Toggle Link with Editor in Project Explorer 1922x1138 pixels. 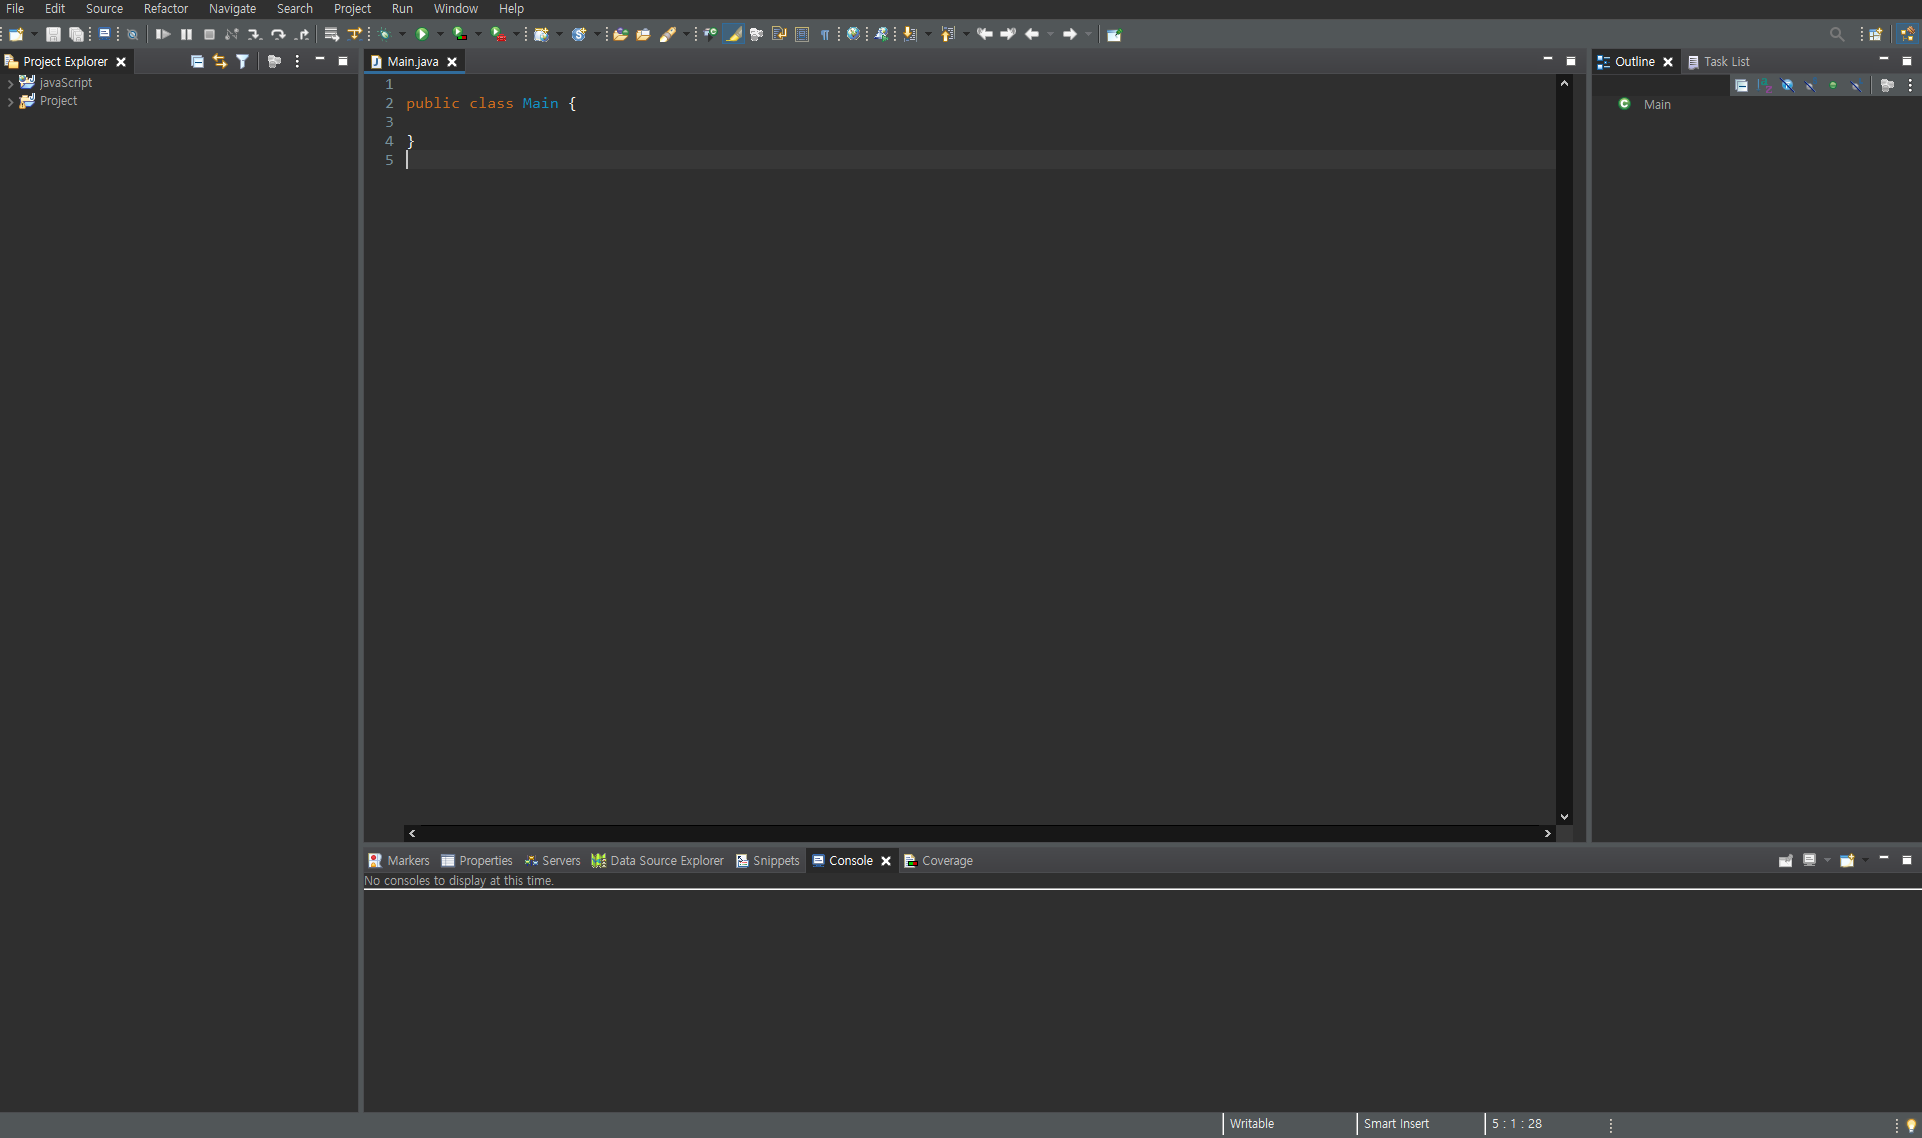(220, 62)
